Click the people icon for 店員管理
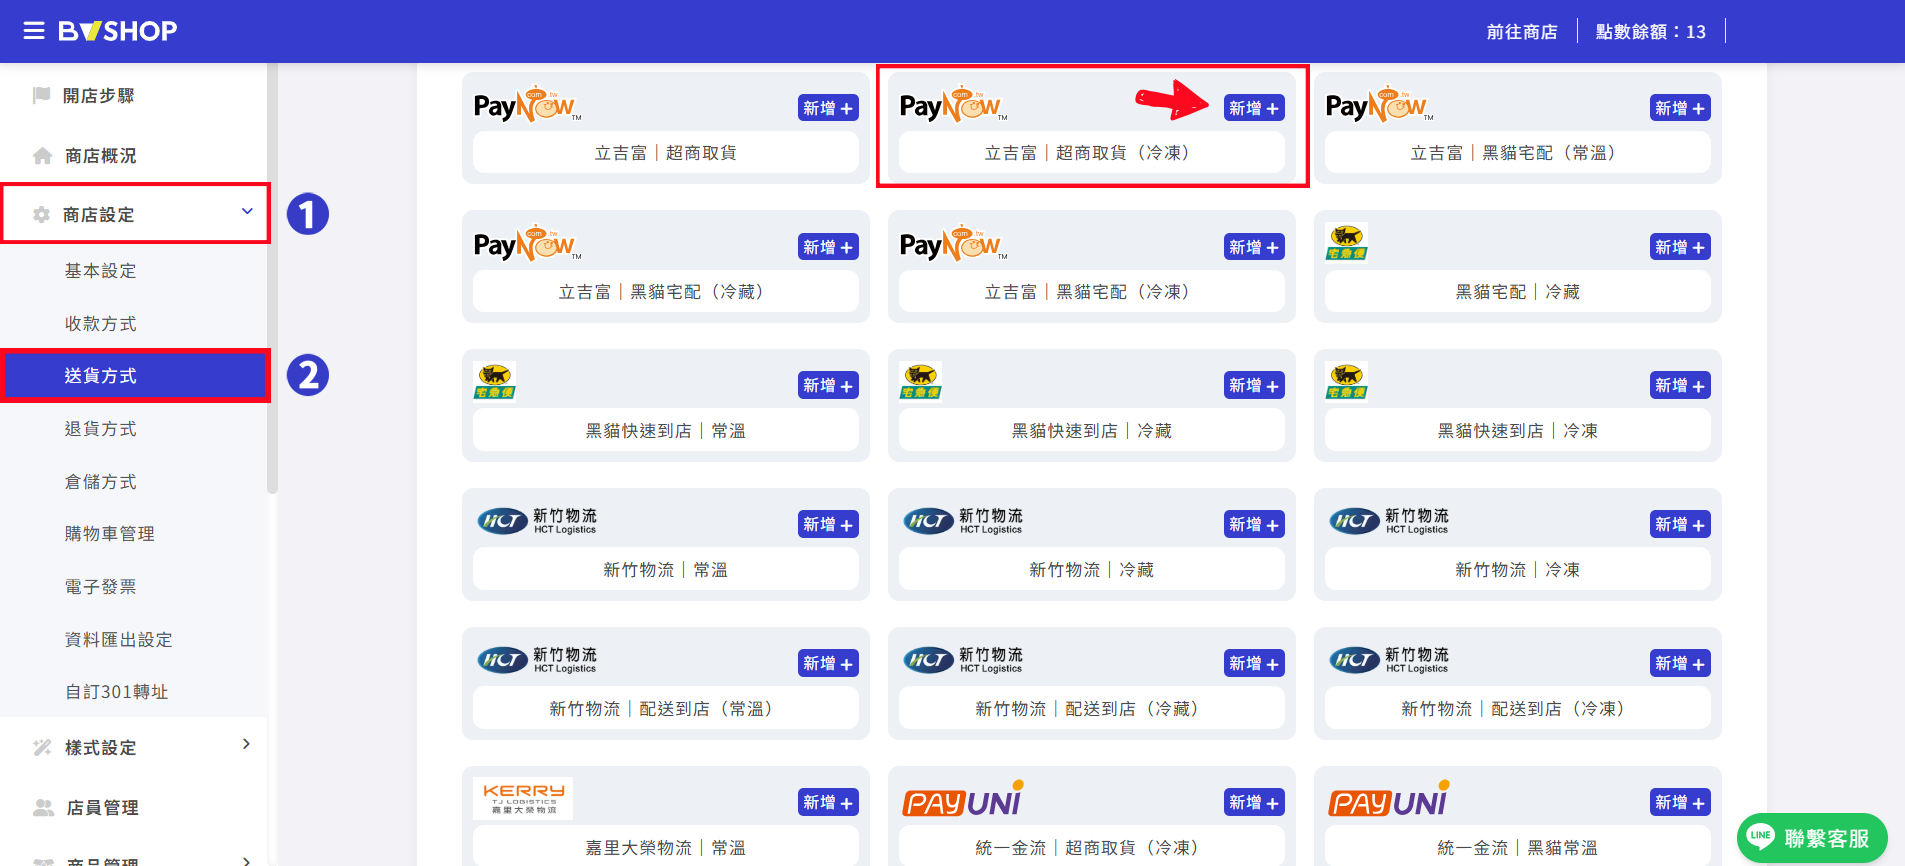Screen dimensions: 1905x866 click(43, 807)
